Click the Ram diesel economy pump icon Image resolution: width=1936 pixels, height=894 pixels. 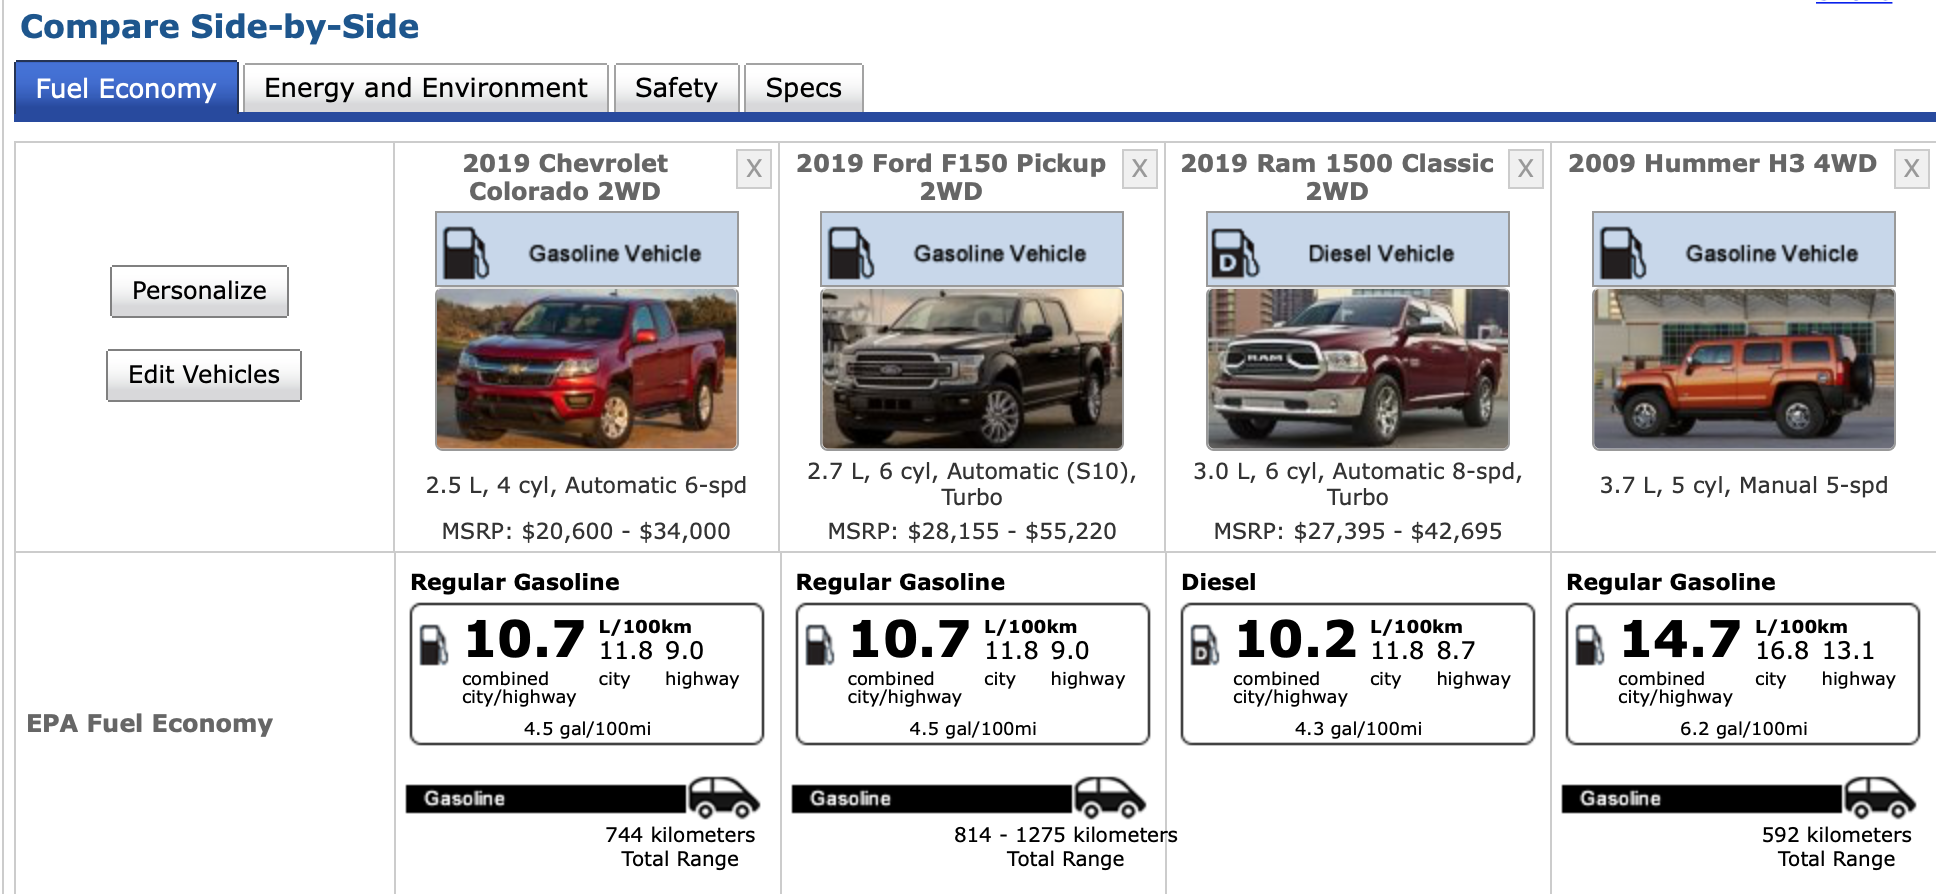click(x=1205, y=645)
